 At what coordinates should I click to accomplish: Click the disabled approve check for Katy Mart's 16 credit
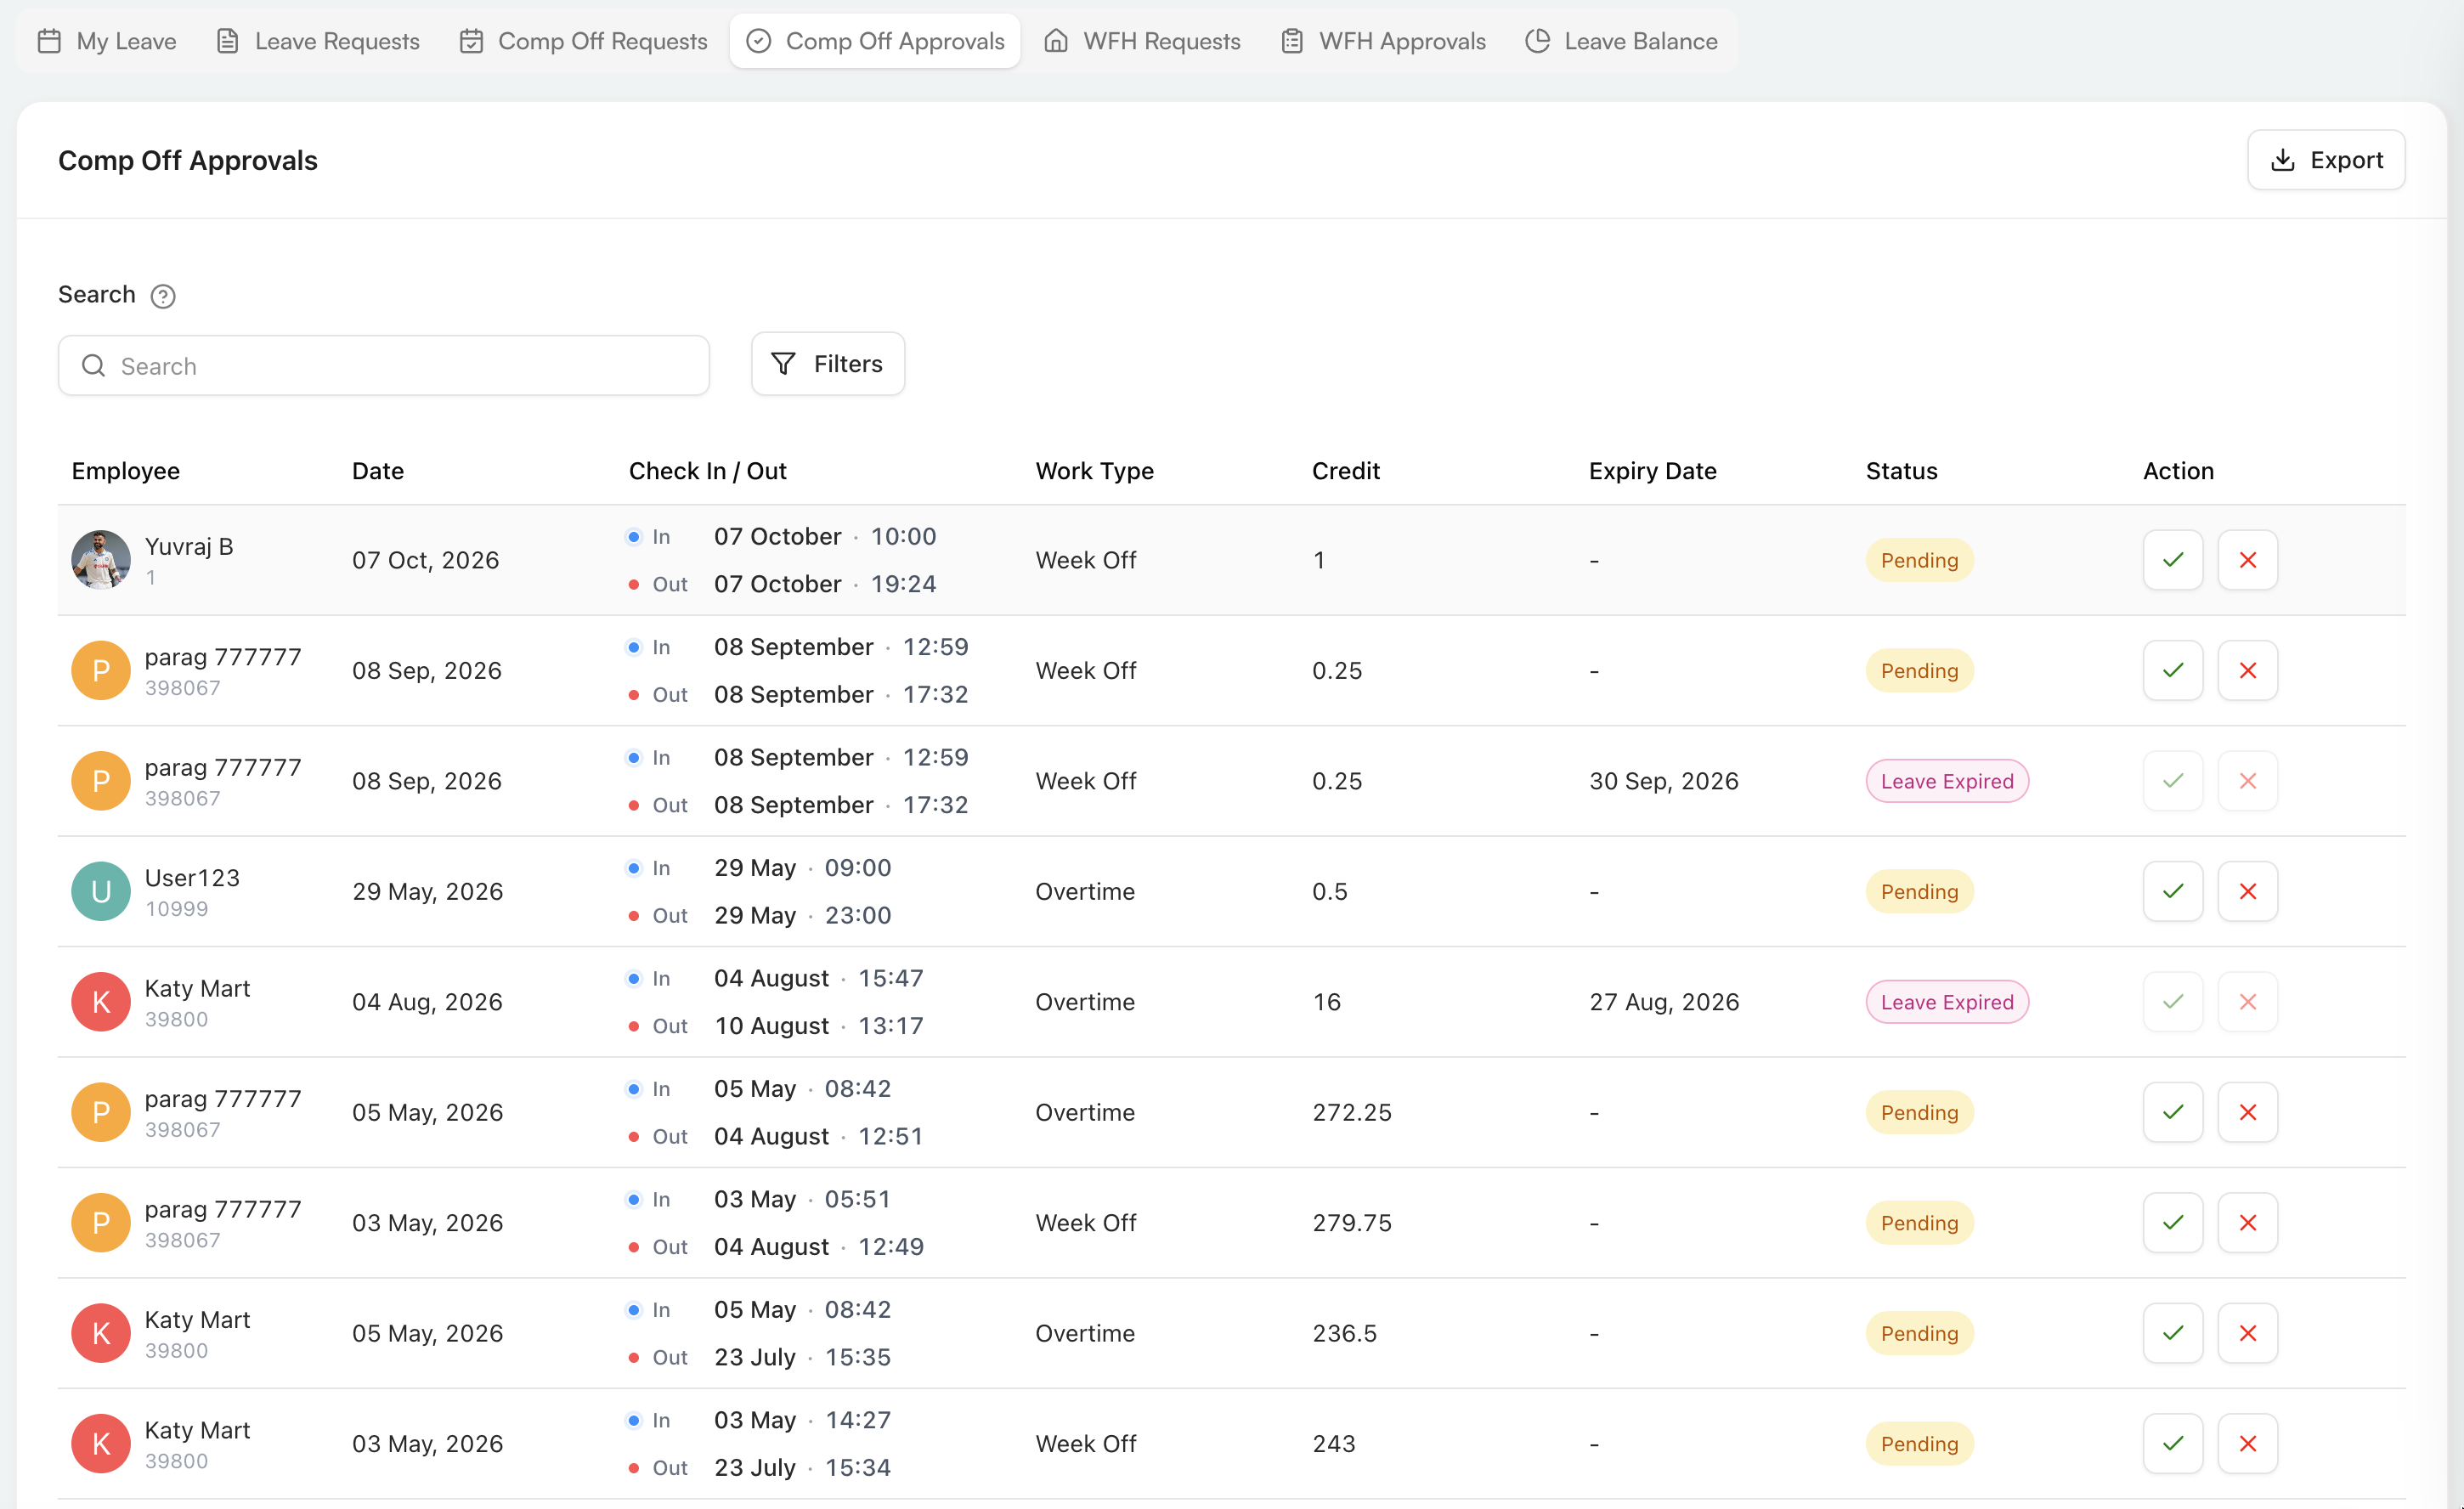point(2172,1001)
